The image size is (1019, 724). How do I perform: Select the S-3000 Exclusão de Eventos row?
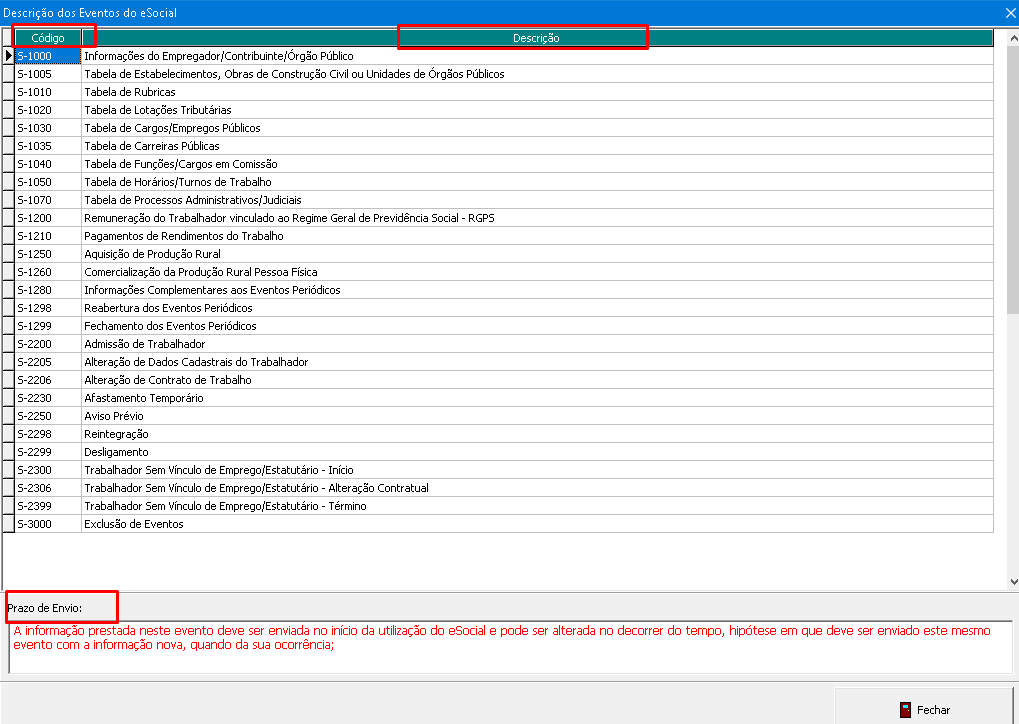point(133,524)
